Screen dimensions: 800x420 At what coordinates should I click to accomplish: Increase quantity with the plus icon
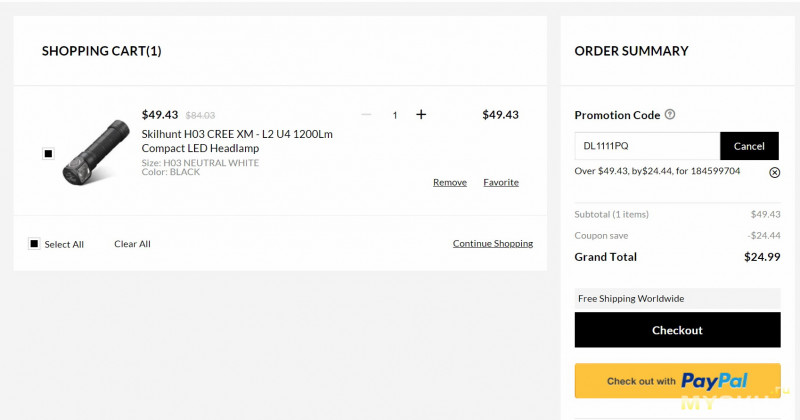tap(421, 115)
